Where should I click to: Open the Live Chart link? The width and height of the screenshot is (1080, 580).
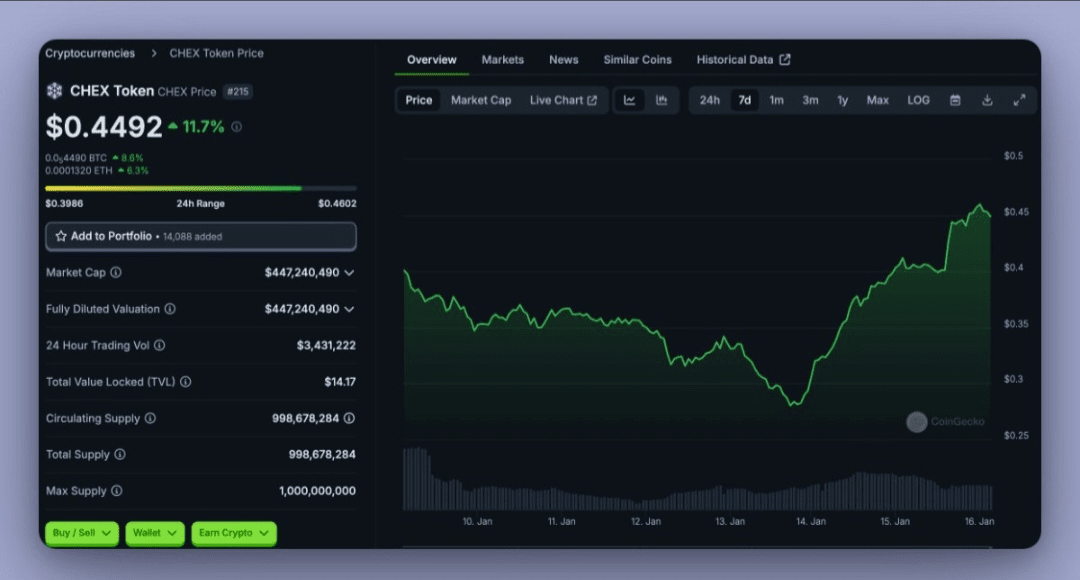click(x=563, y=100)
